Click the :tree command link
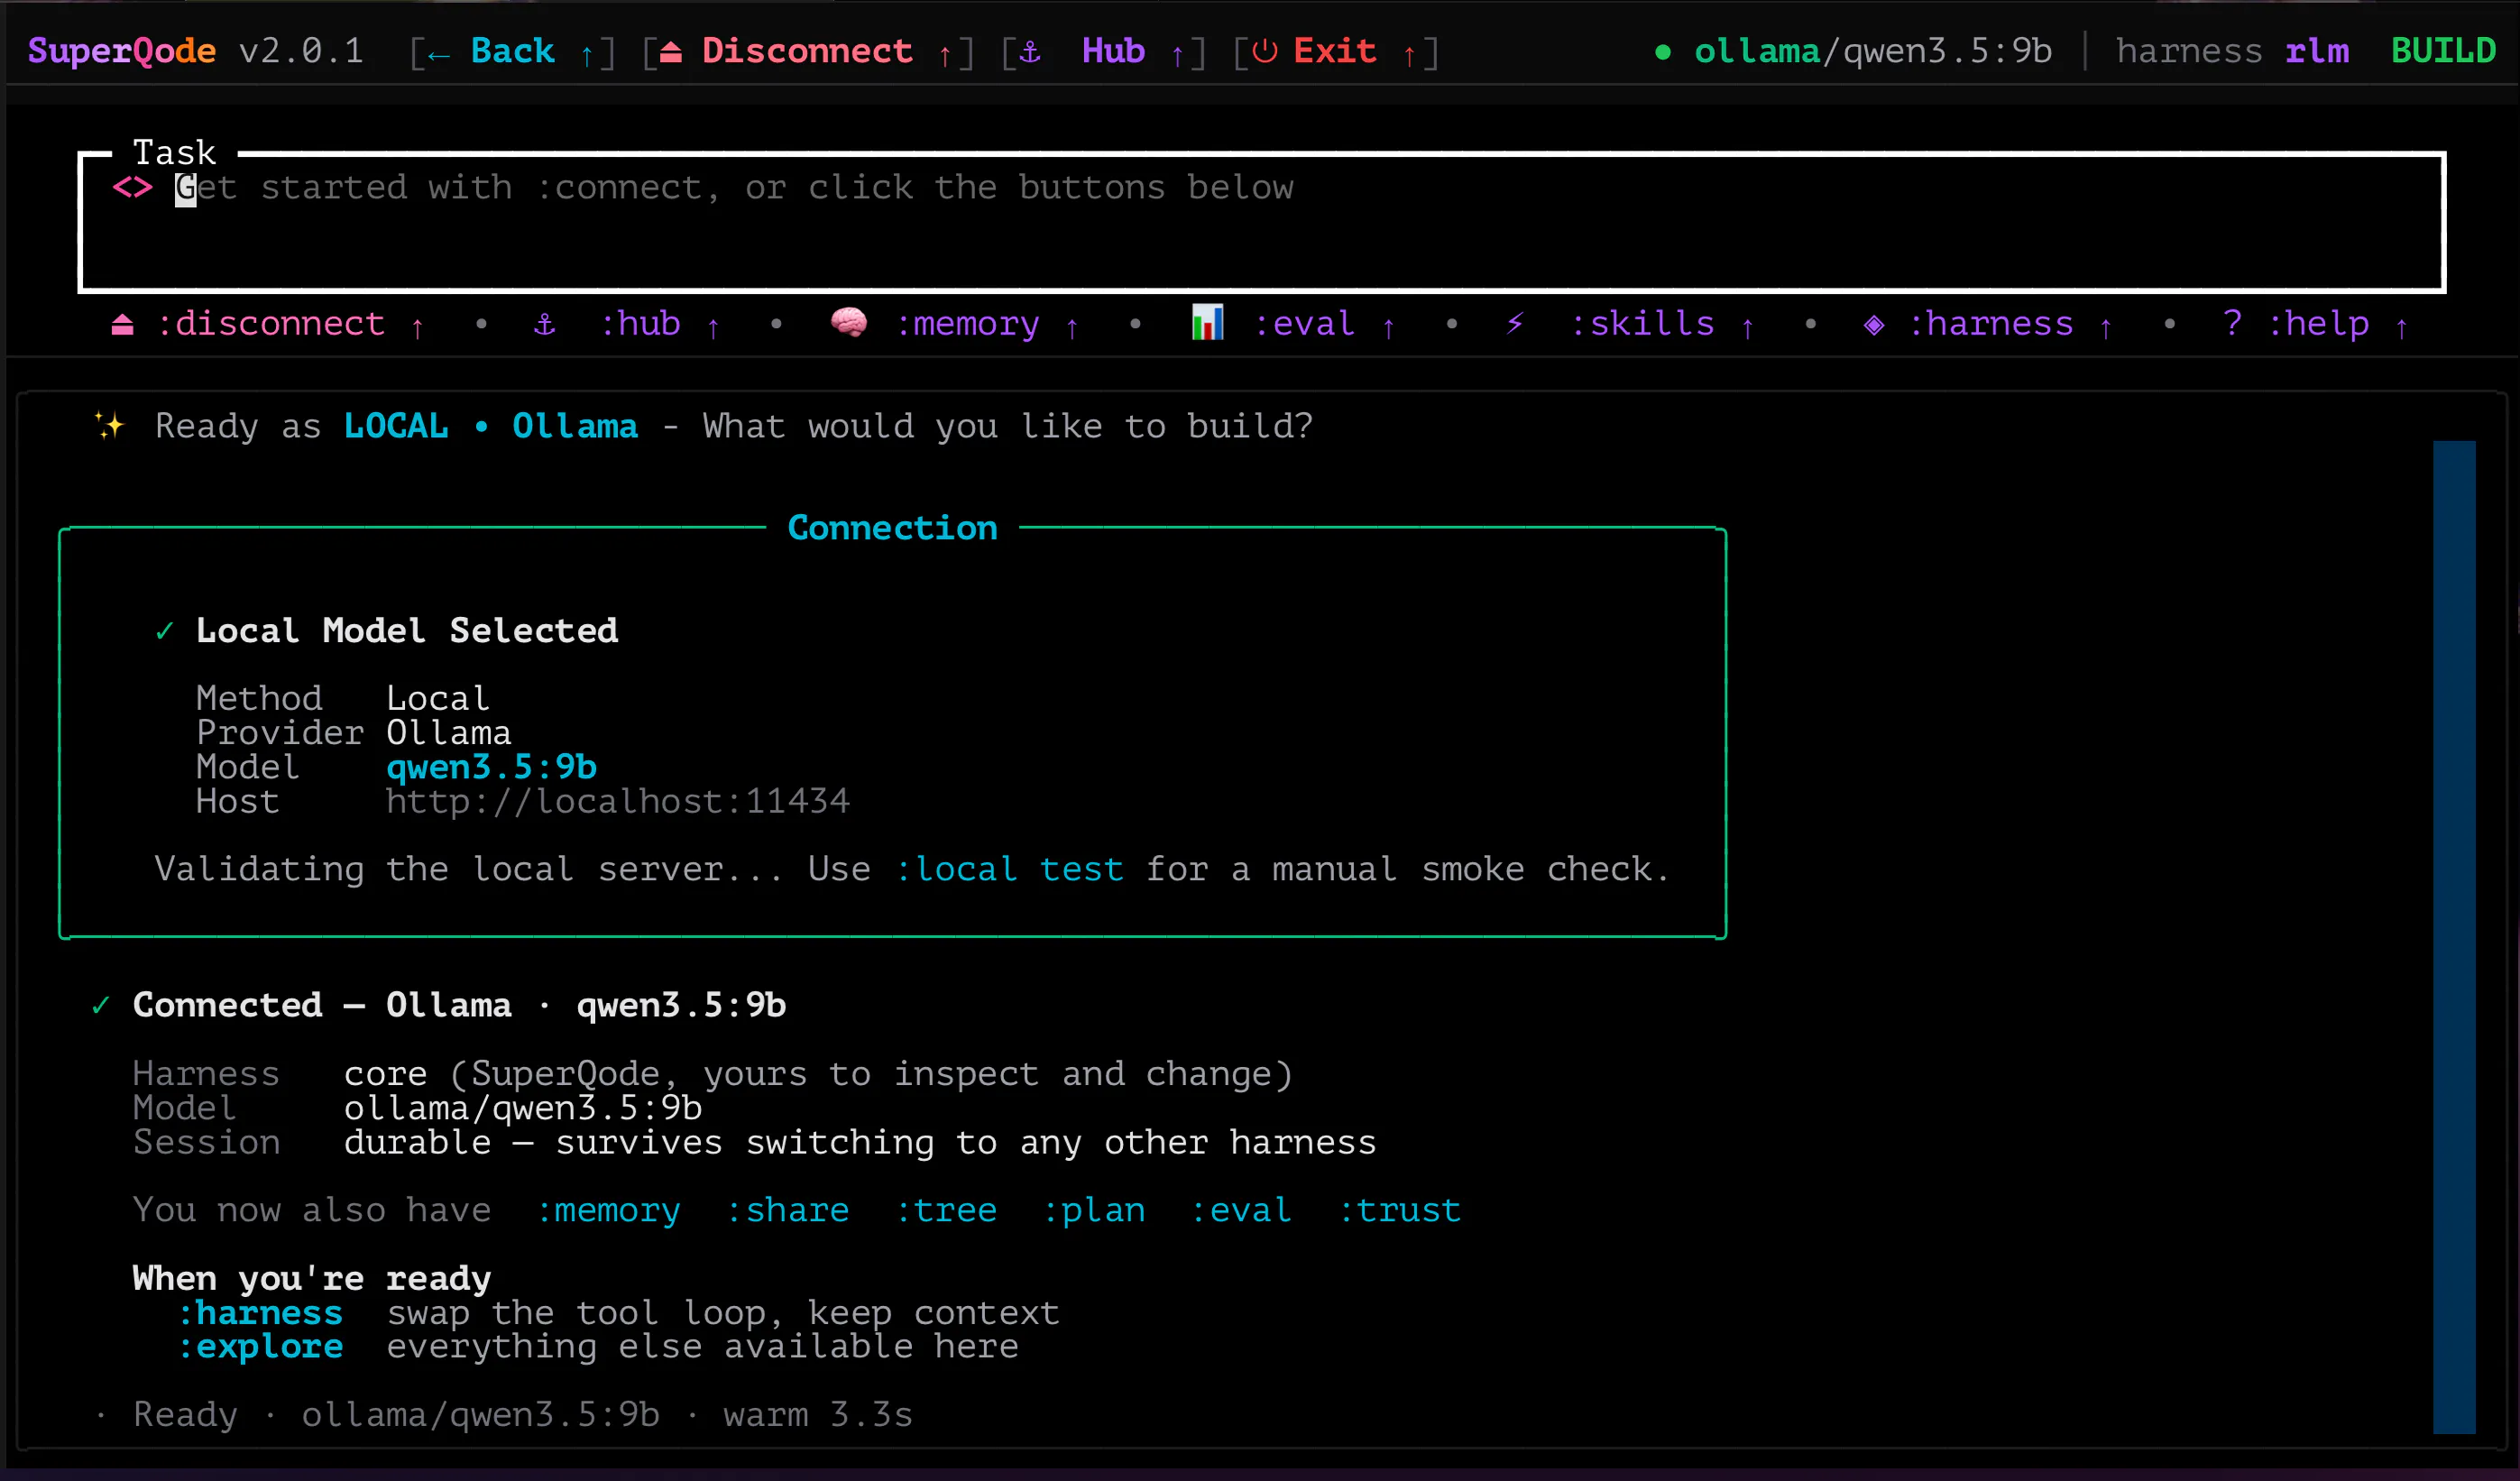The height and width of the screenshot is (1481, 2520). (946, 1210)
